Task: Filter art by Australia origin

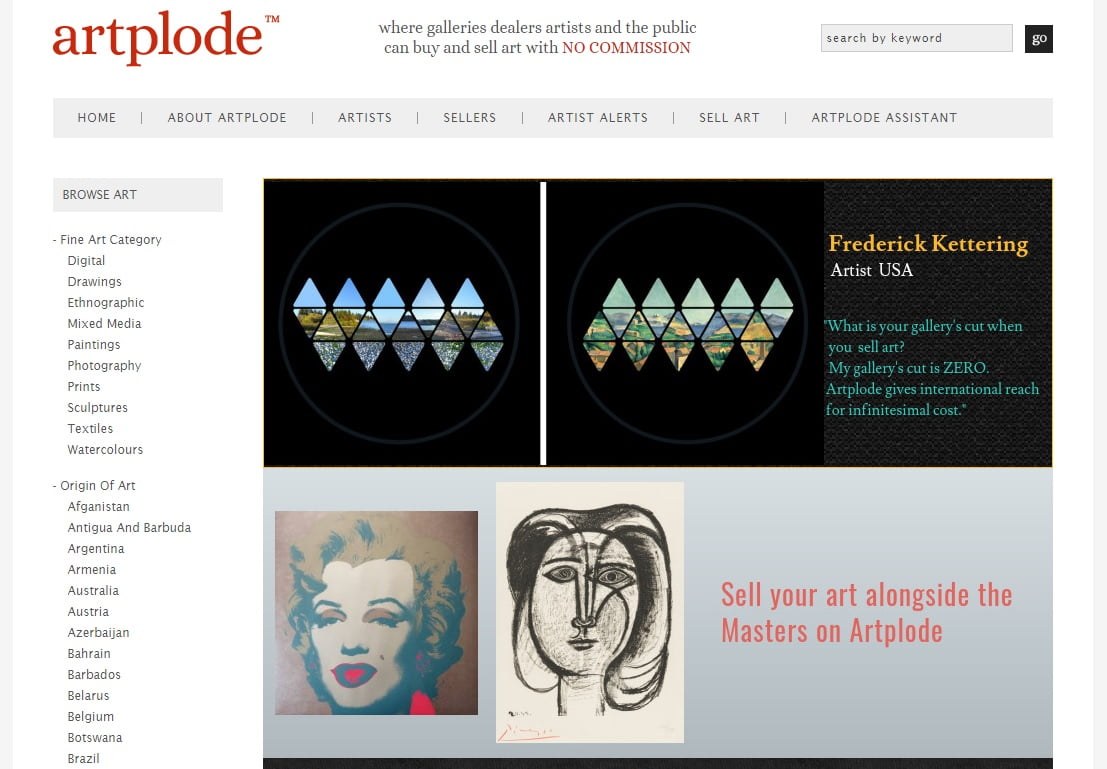Action: pyautogui.click(x=93, y=590)
